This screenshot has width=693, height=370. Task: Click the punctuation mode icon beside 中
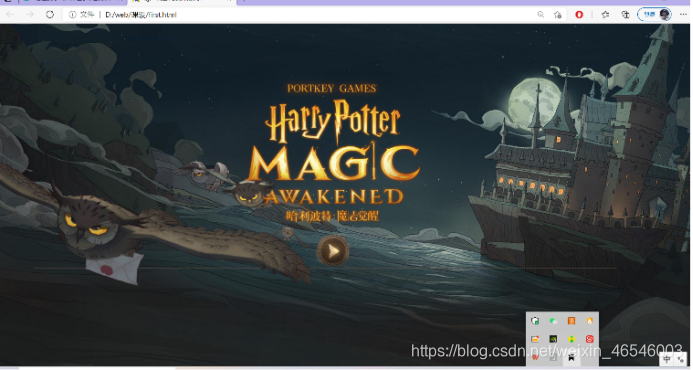click(x=680, y=359)
